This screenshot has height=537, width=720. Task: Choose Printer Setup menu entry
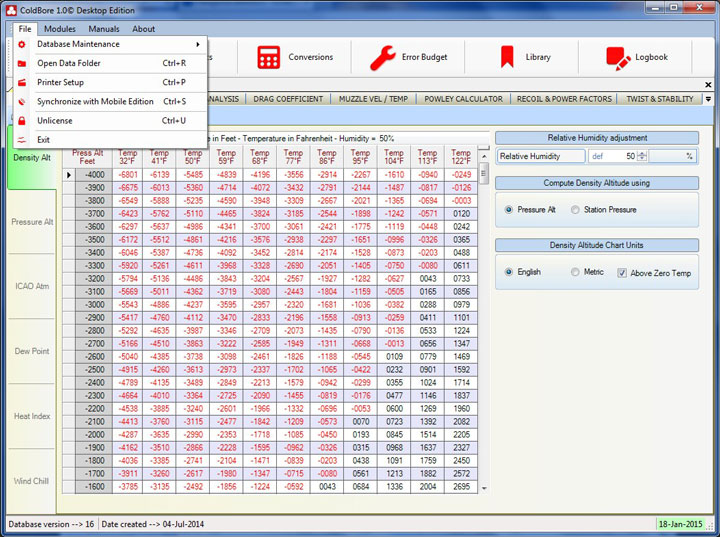111,83
